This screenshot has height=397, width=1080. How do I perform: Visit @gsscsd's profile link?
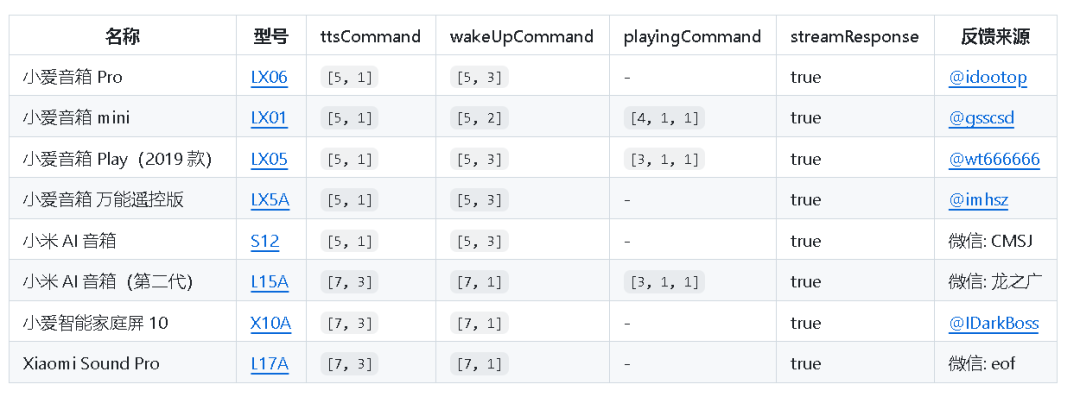coord(982,118)
